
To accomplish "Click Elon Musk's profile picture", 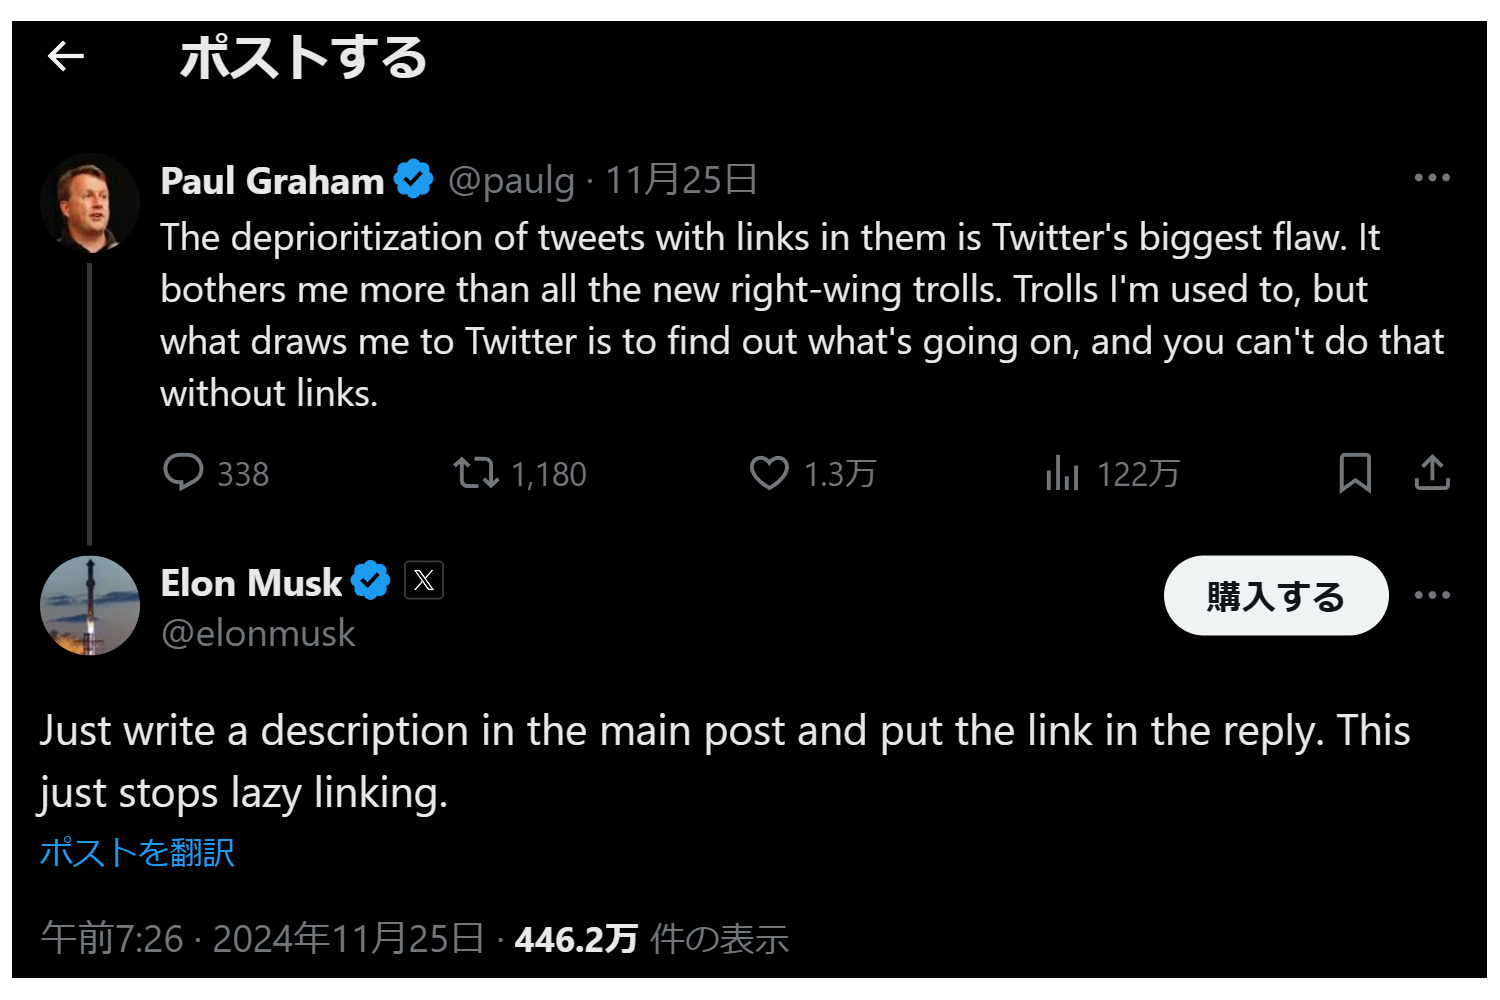I will tap(89, 605).
